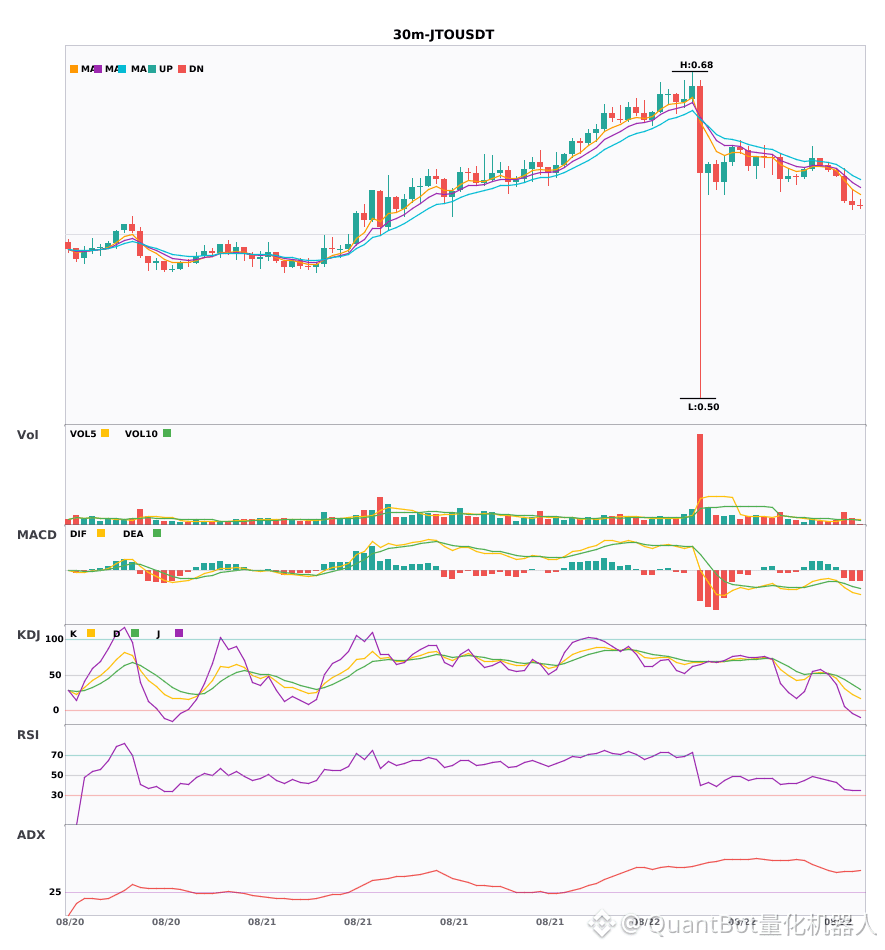Click the UP legend text
Image resolution: width=885 pixels, height=950 pixels.
click(x=166, y=69)
